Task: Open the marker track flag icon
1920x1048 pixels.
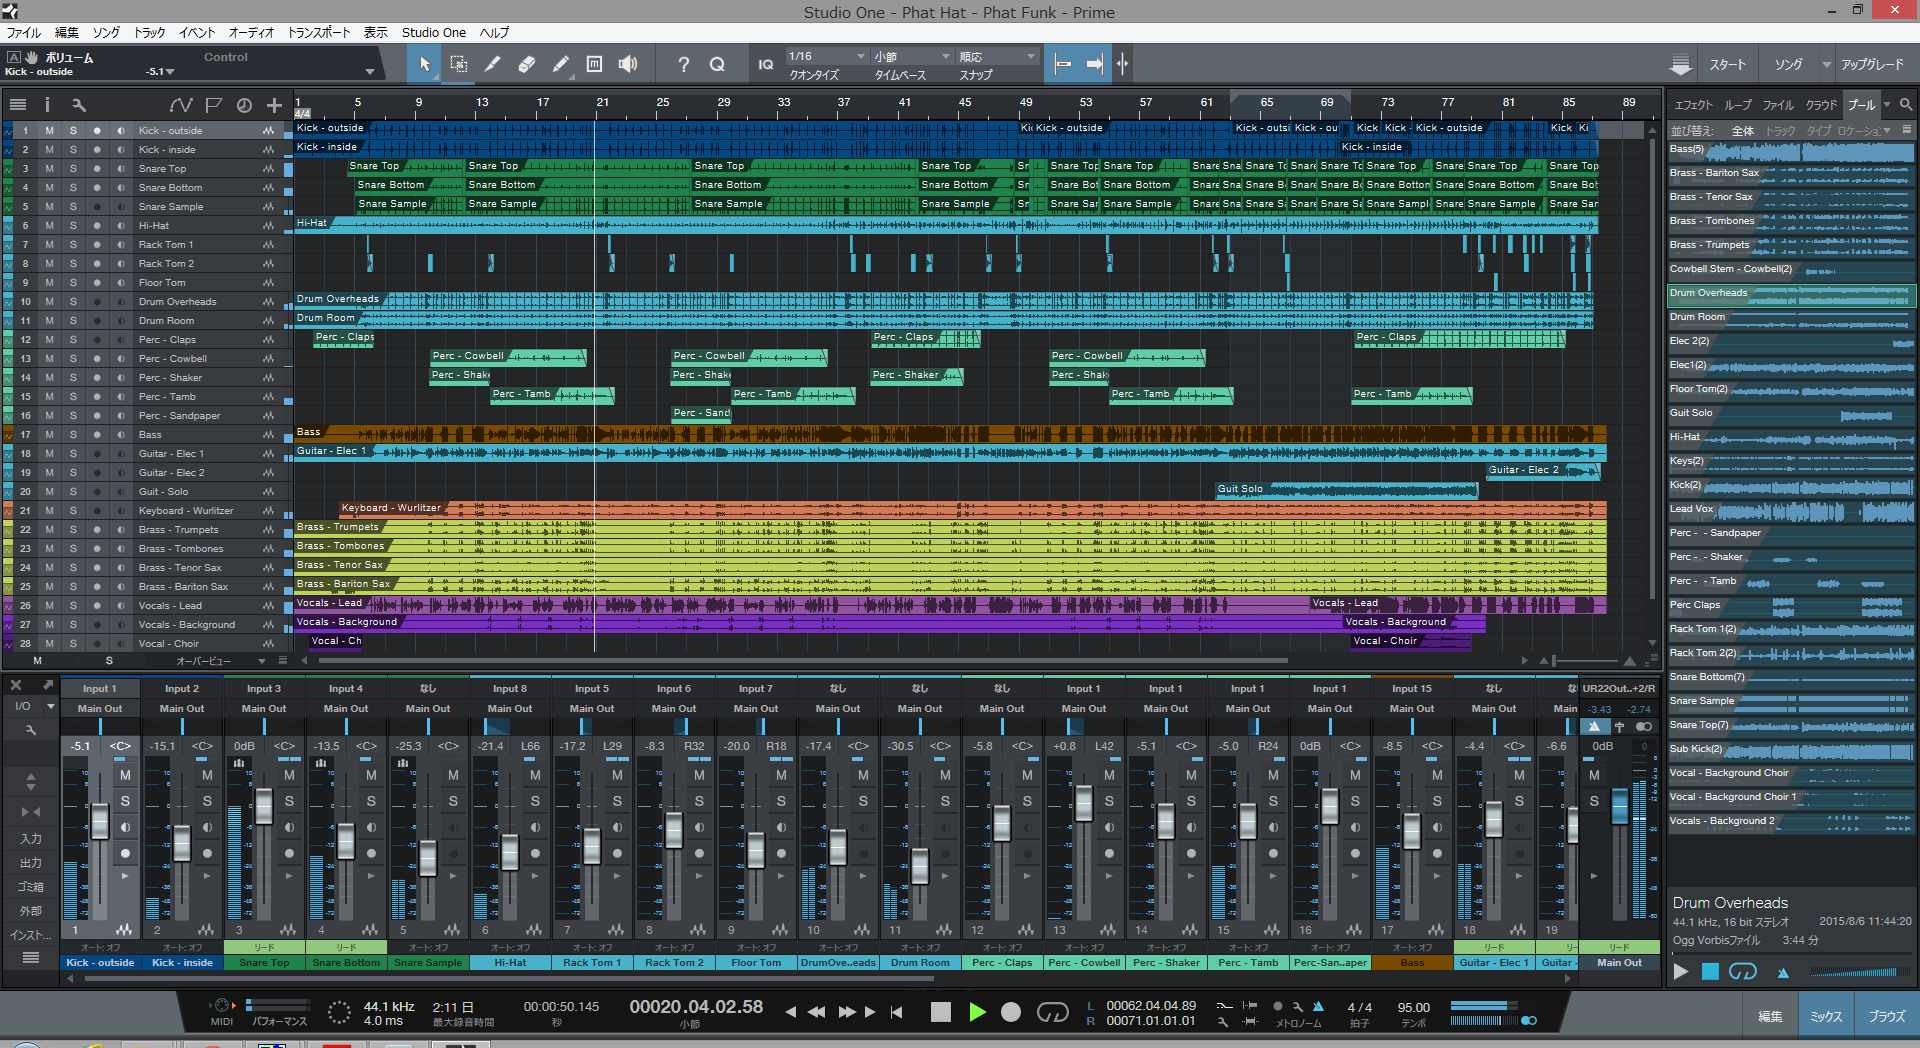Action: (213, 104)
